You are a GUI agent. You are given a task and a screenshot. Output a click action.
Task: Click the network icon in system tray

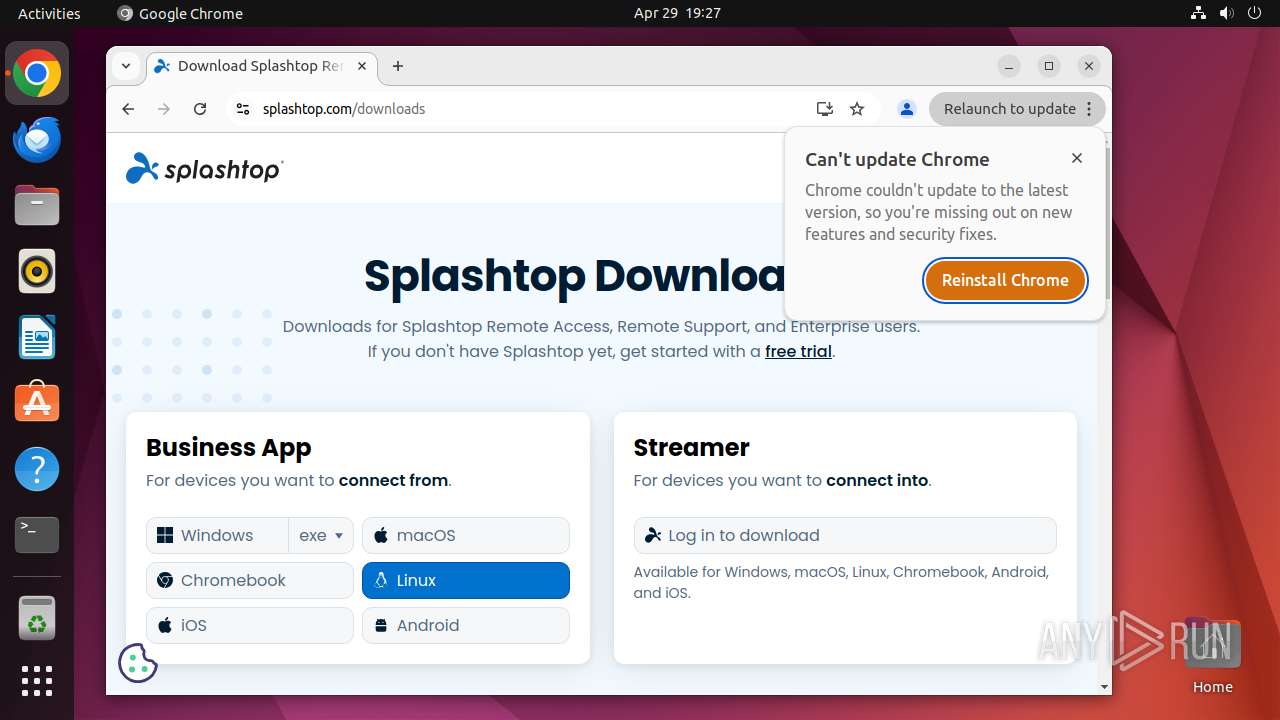tap(1198, 13)
